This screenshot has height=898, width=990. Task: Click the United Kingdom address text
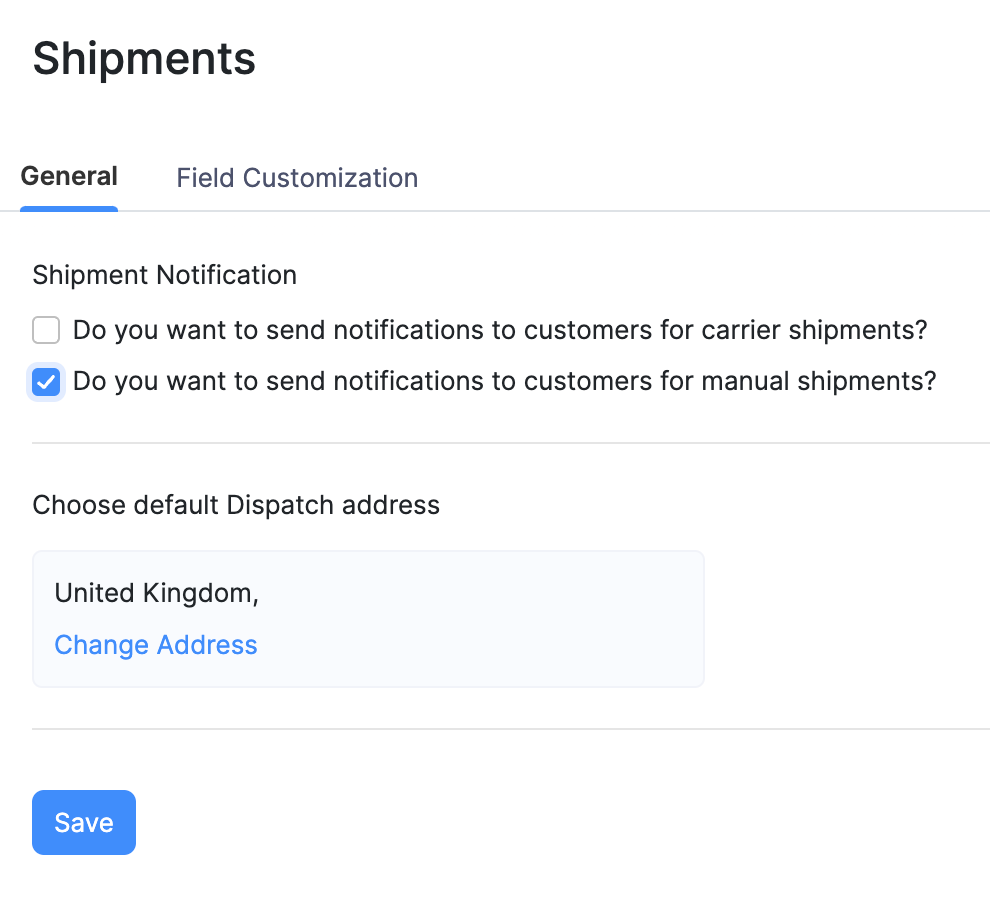tap(155, 593)
